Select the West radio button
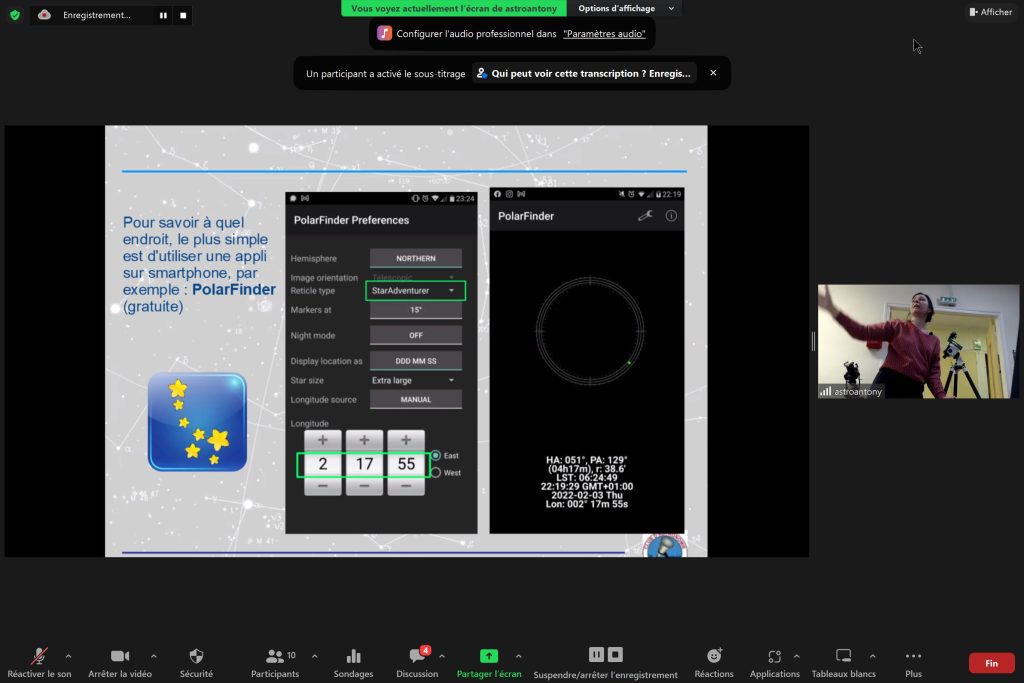1024x683 pixels. click(x=436, y=472)
